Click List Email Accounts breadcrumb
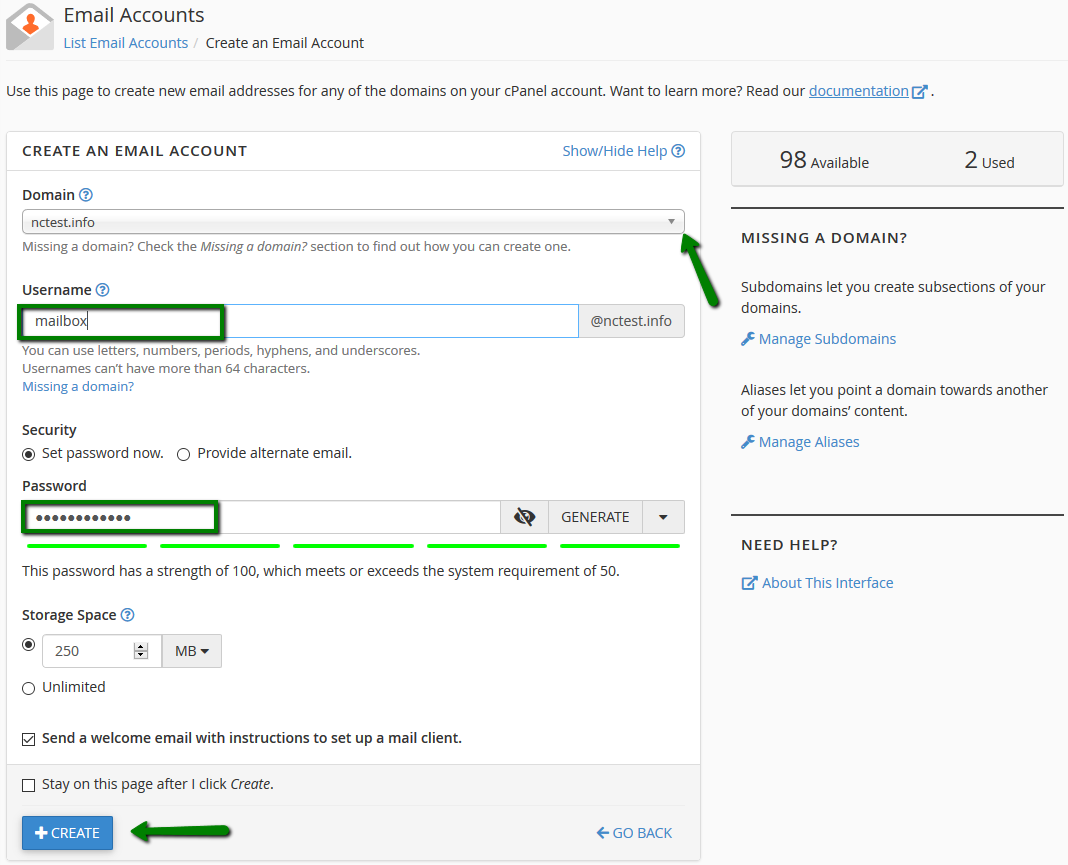The height and width of the screenshot is (865, 1068). 125,43
